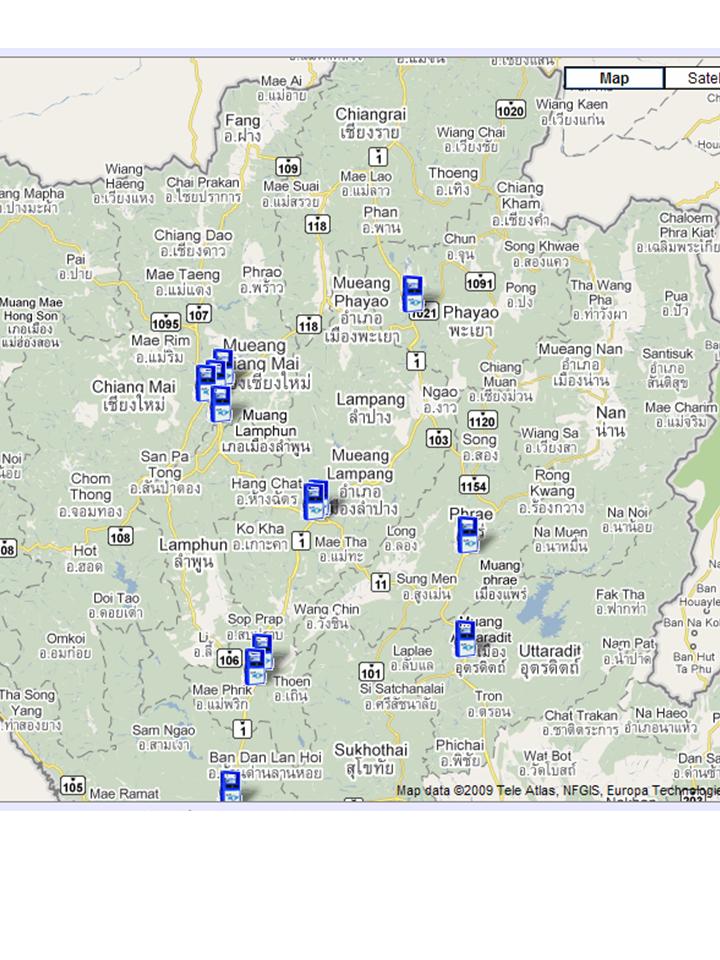Click the Mae Ramat label

pyautogui.click(x=124, y=793)
